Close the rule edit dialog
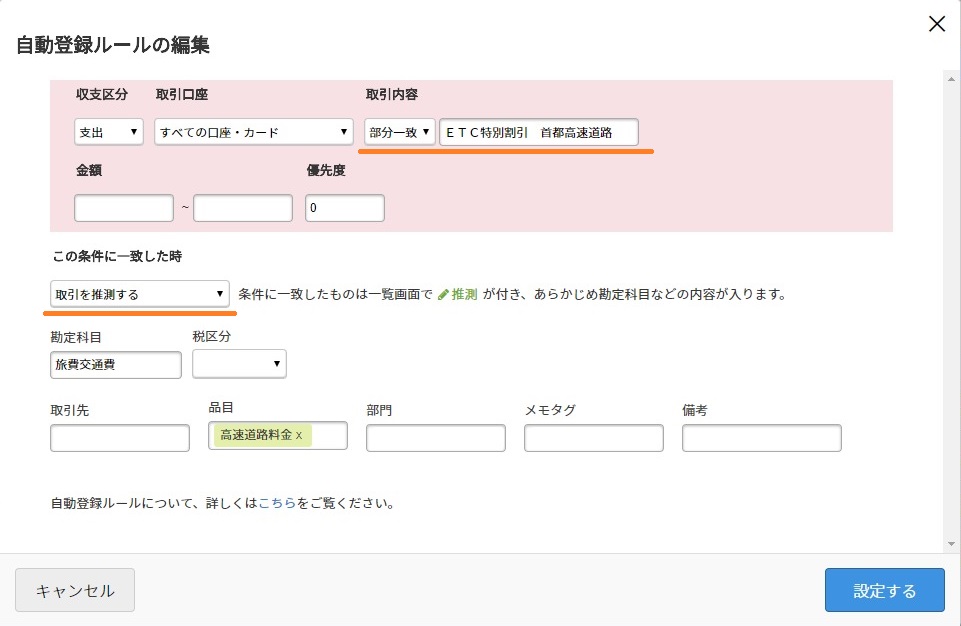The image size is (961, 626). pos(936,24)
